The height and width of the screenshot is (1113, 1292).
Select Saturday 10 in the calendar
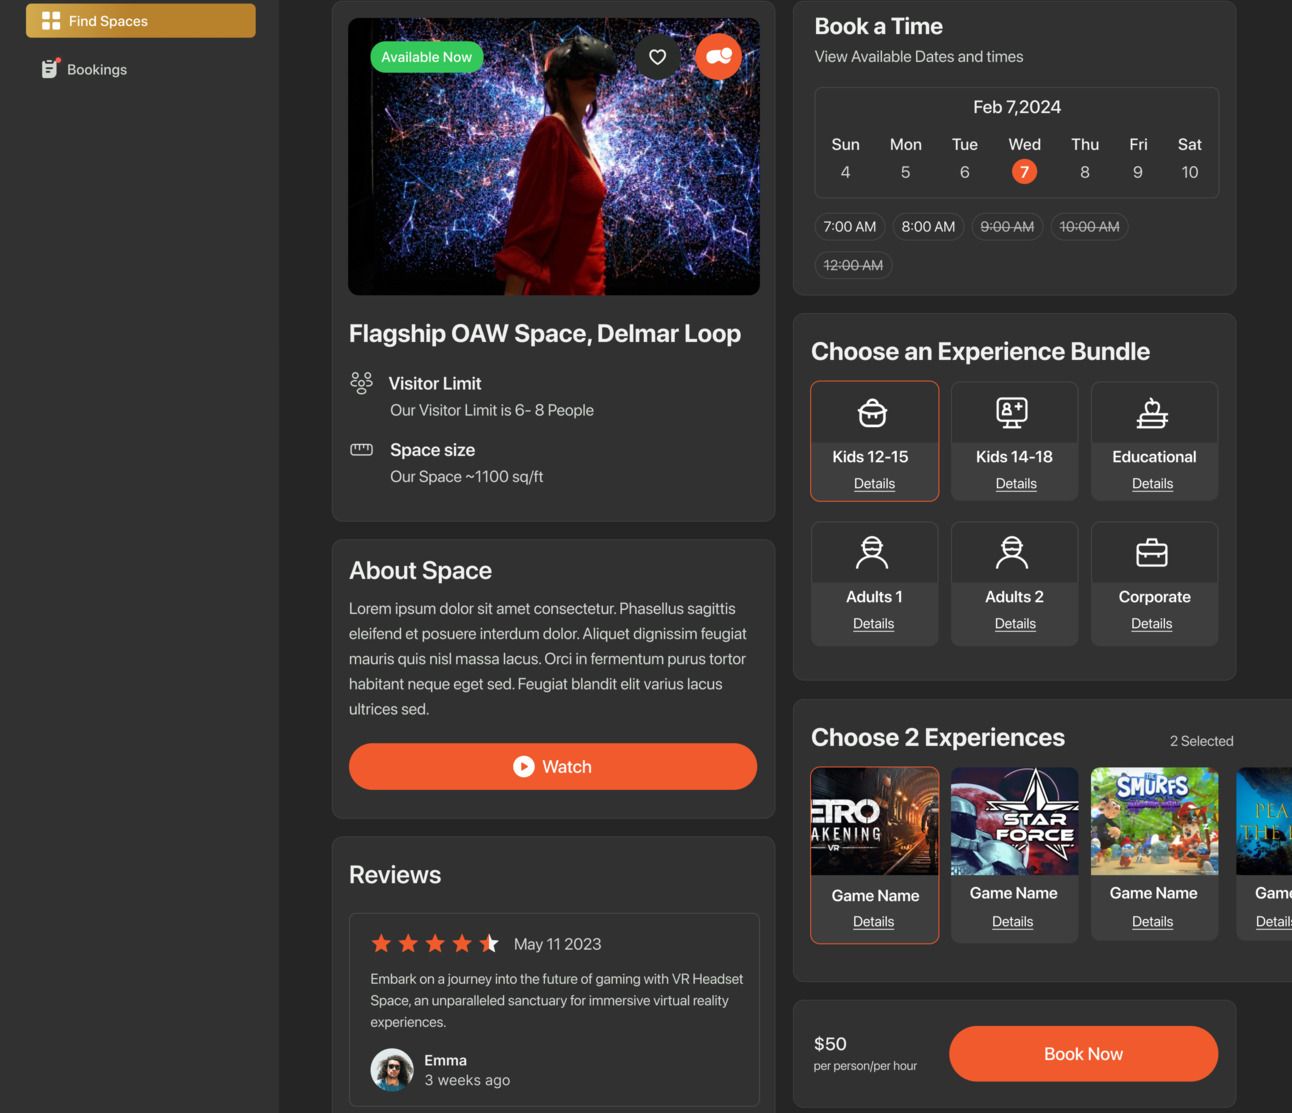(x=1190, y=172)
